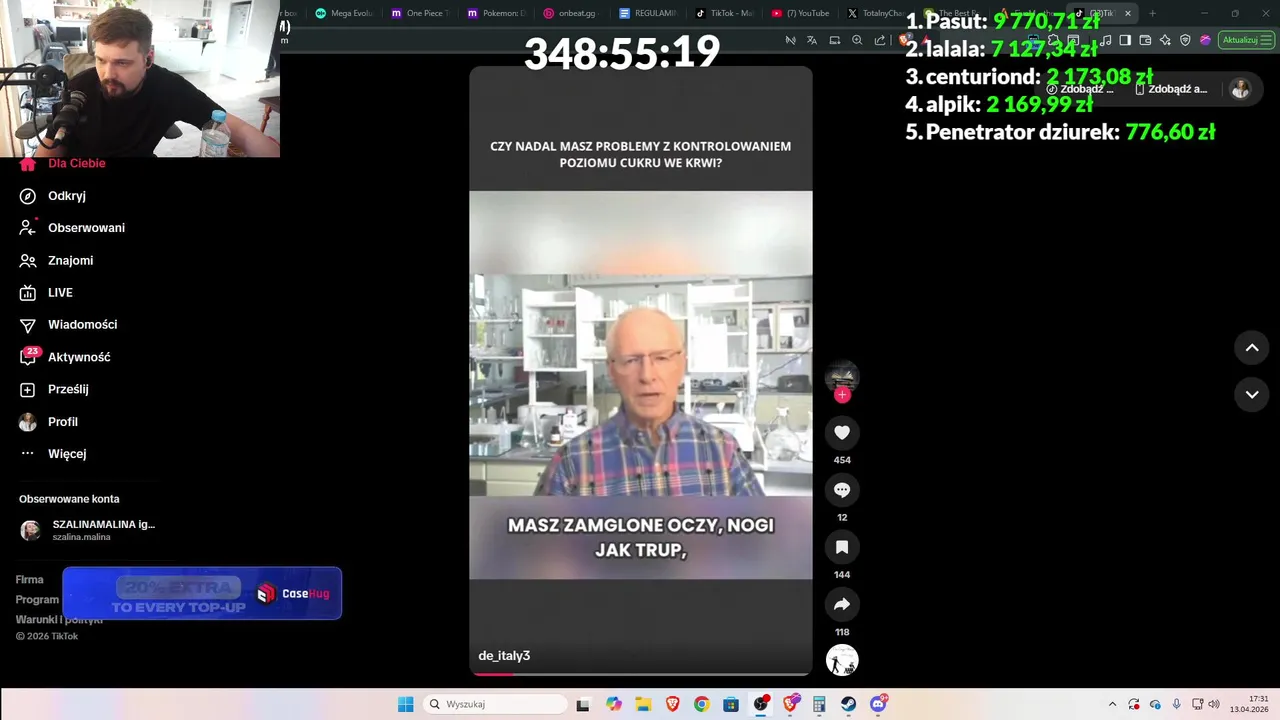This screenshot has height=720, width=1280.
Task: Click the browser share page icon
Action: 880,40
